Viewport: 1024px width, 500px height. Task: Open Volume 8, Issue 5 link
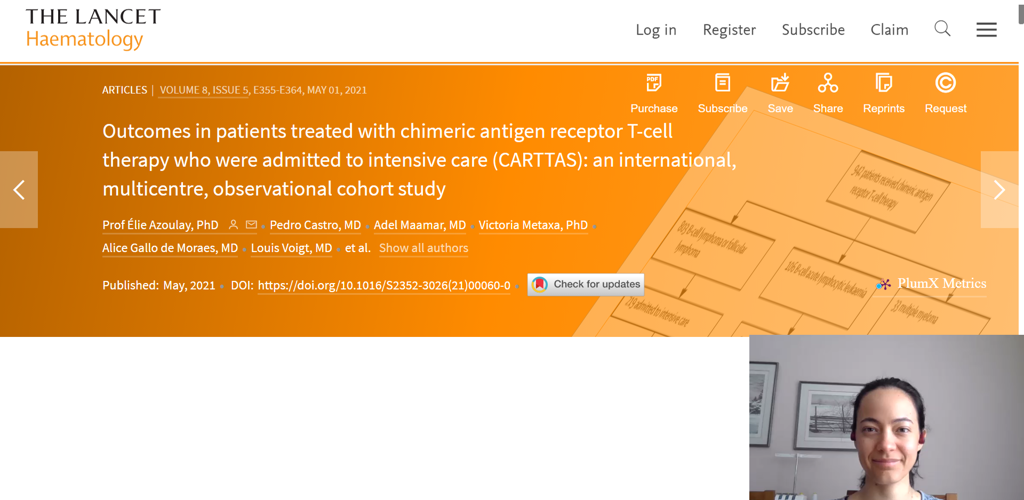pos(204,90)
